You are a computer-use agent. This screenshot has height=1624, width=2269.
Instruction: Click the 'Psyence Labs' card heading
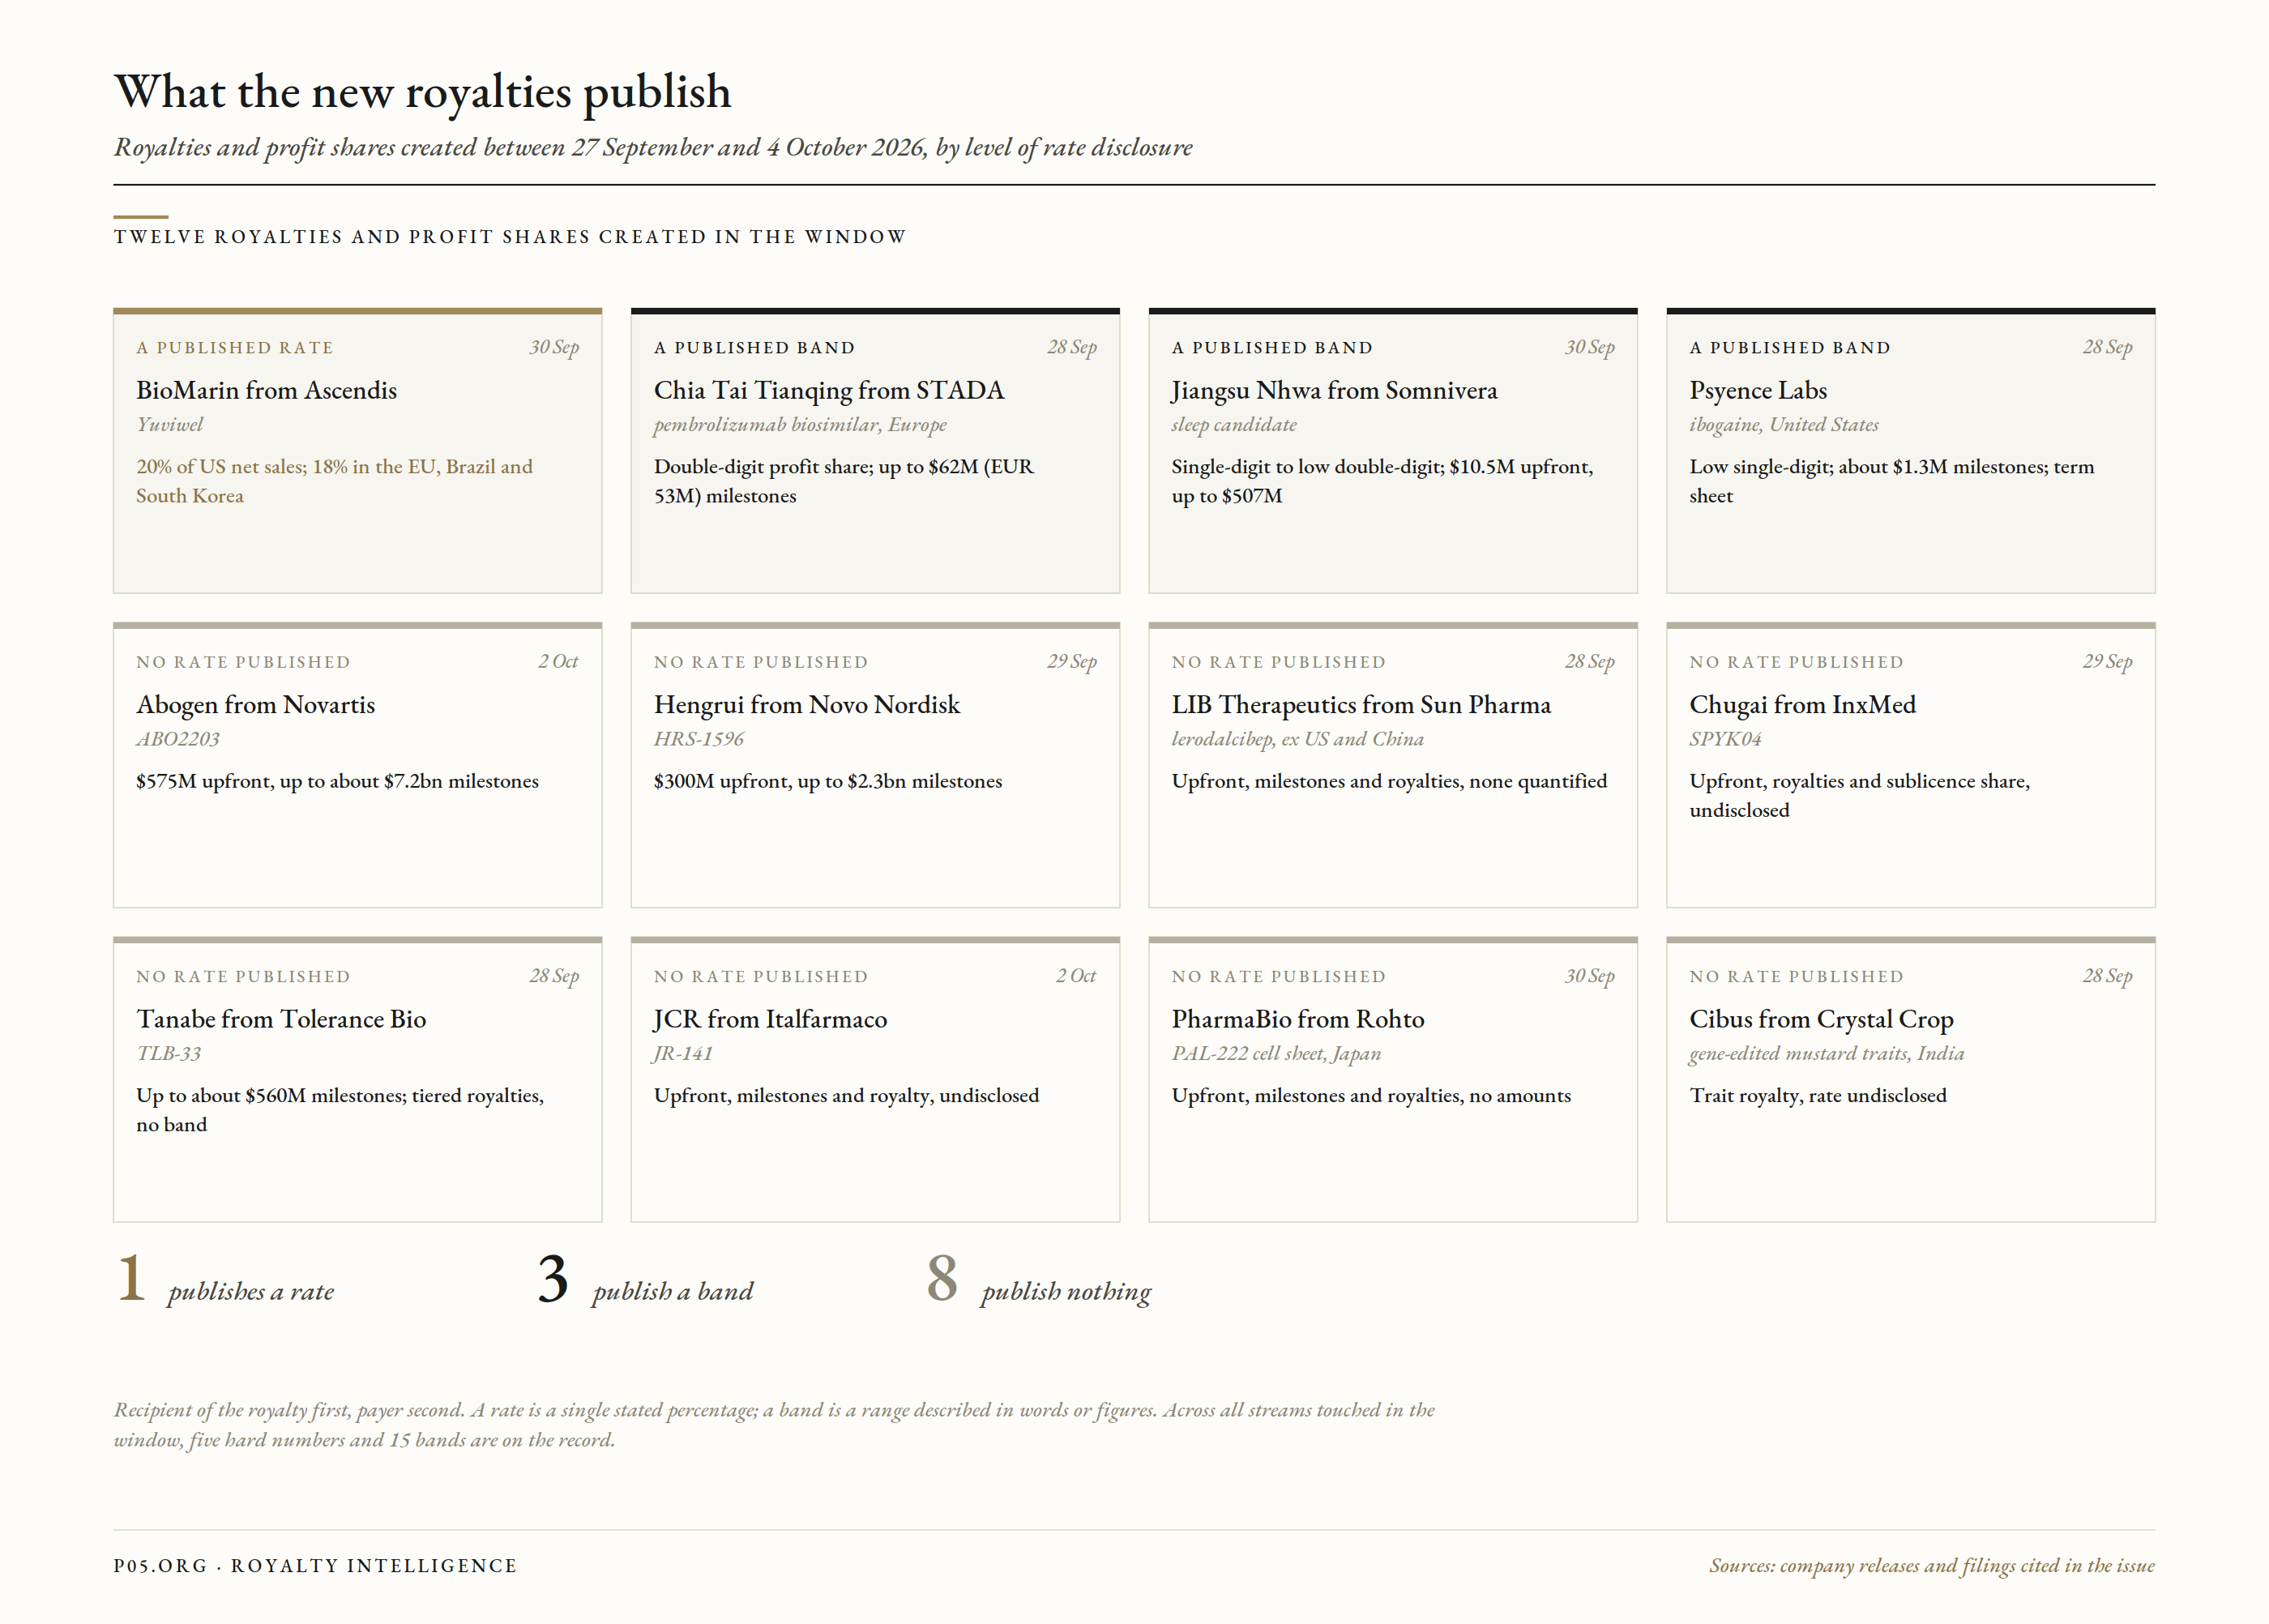click(1758, 390)
